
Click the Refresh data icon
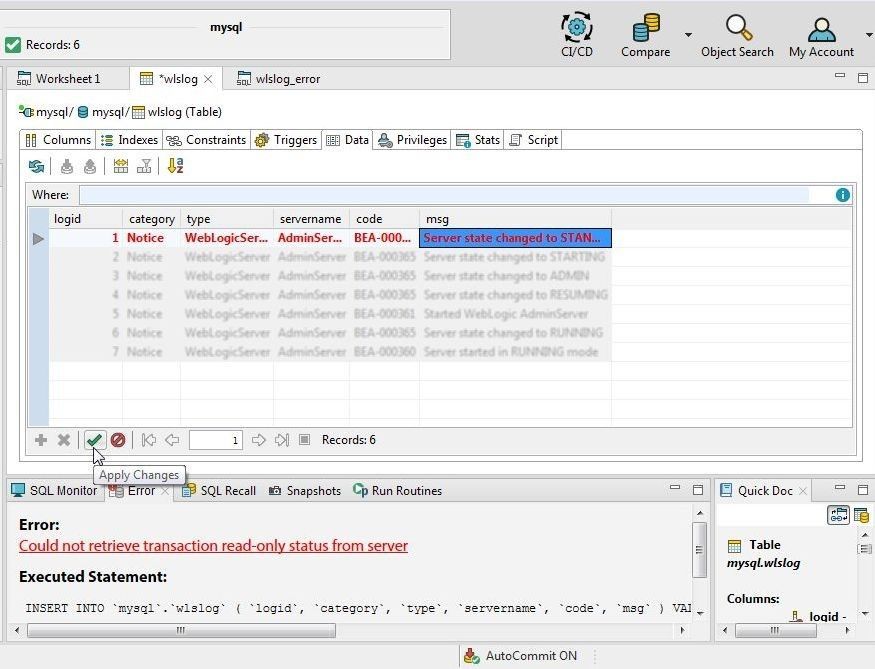37,166
